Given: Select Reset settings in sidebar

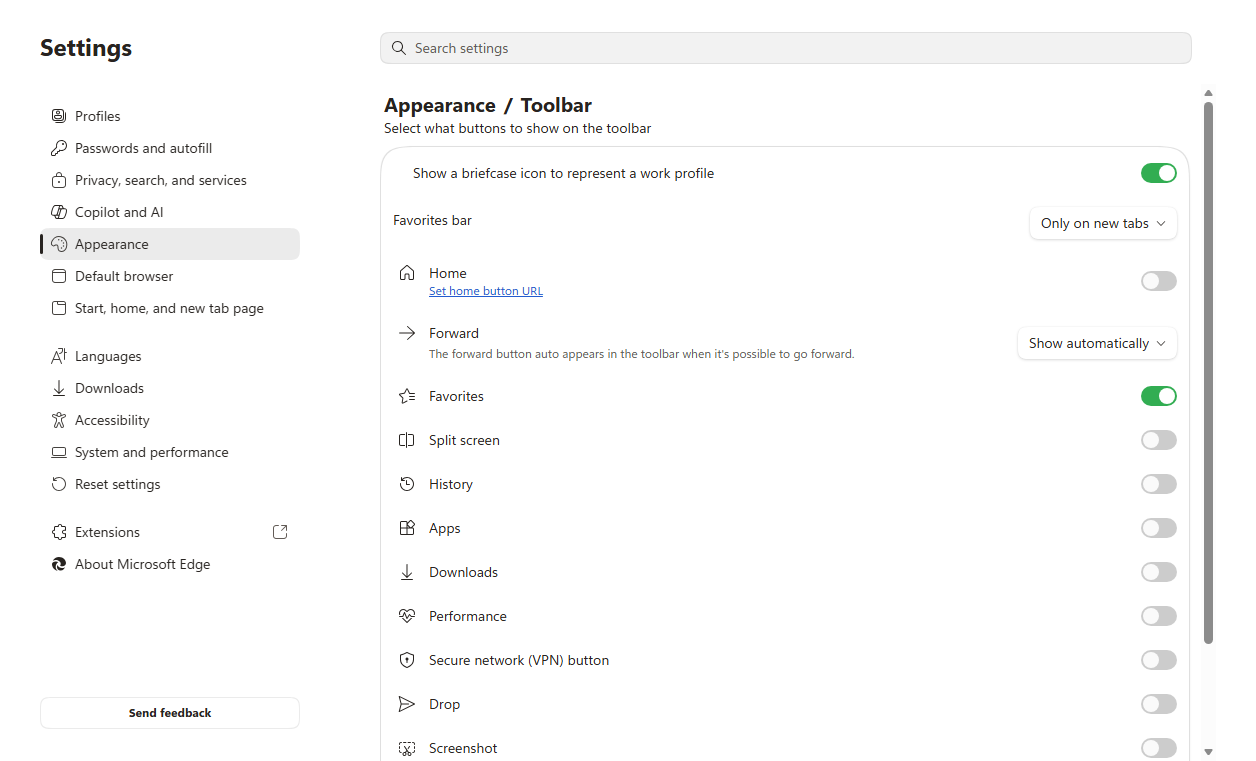Looking at the screenshot, I should [170, 484].
